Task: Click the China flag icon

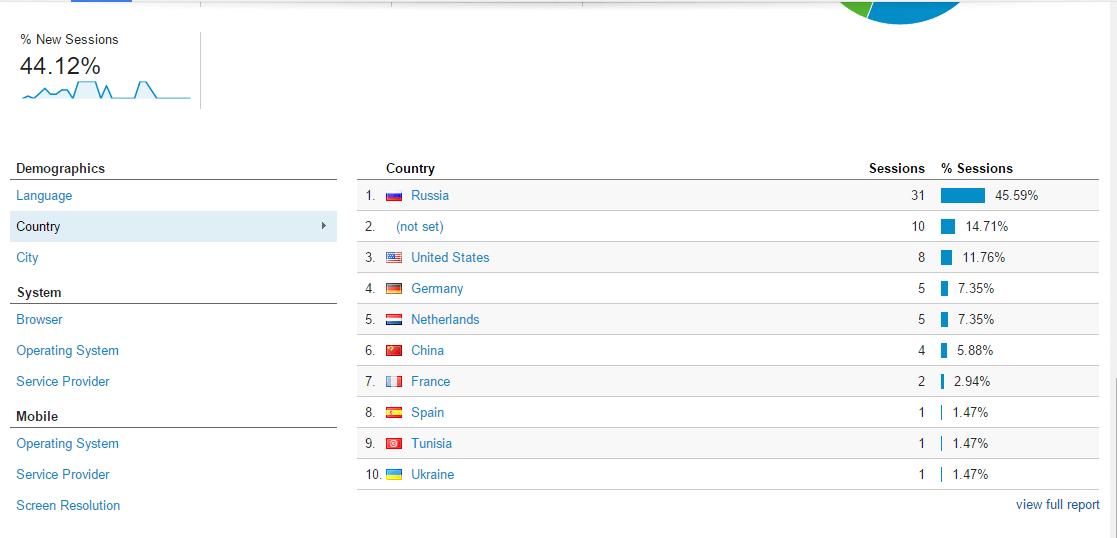Action: [394, 351]
